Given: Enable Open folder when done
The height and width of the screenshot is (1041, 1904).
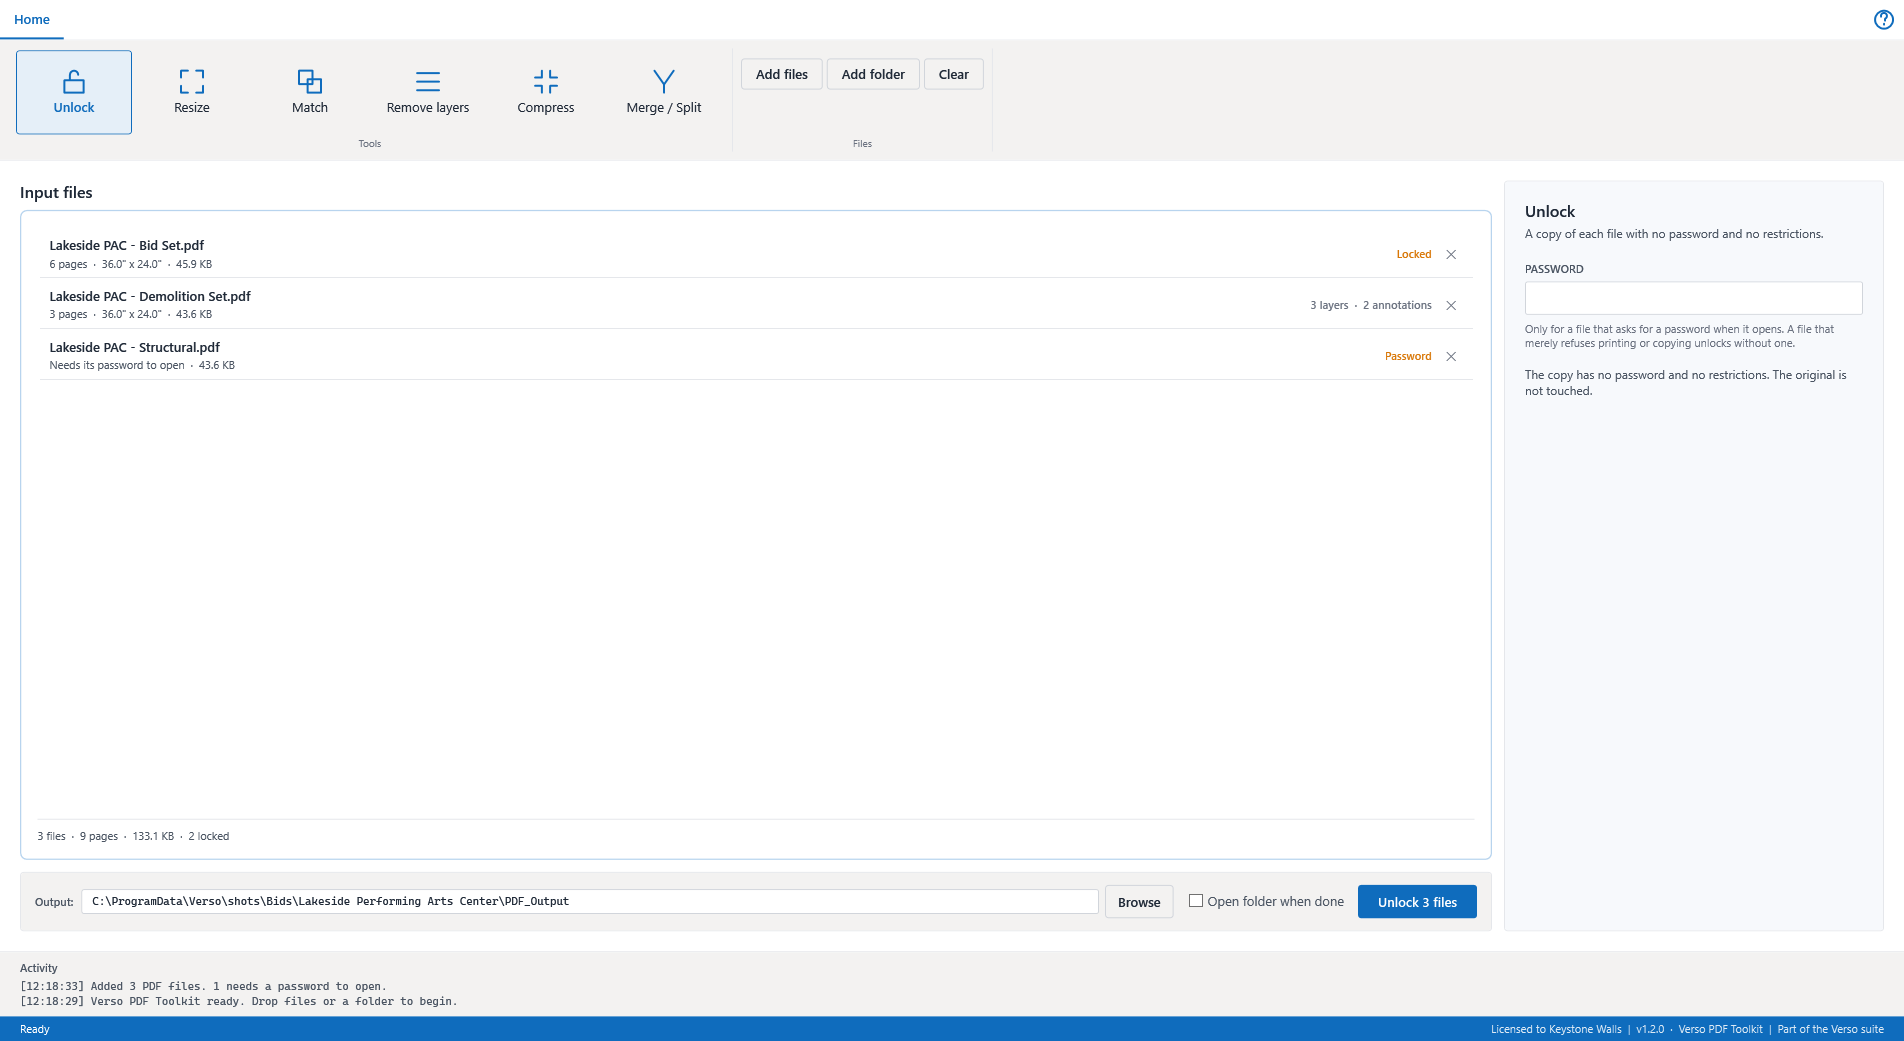Looking at the screenshot, I should point(1196,901).
